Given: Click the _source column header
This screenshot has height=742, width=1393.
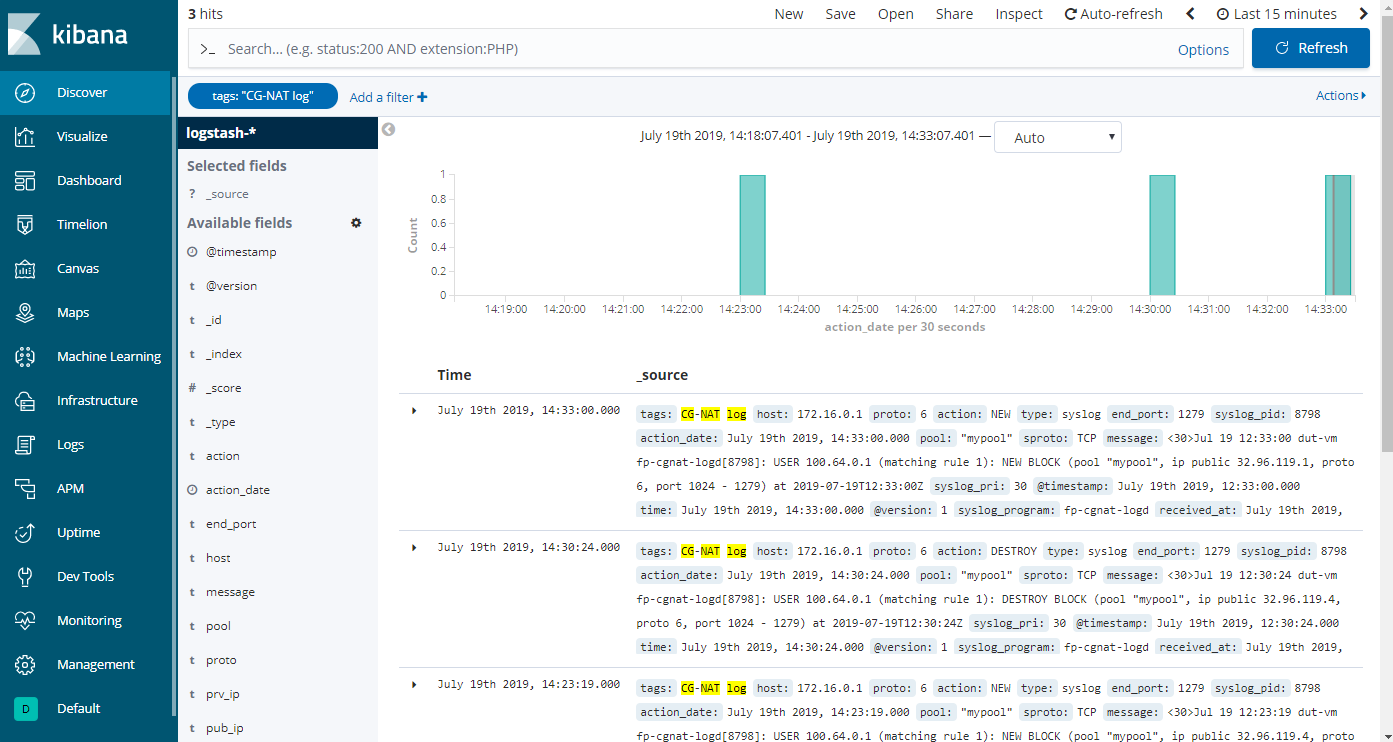Looking at the screenshot, I should point(662,375).
